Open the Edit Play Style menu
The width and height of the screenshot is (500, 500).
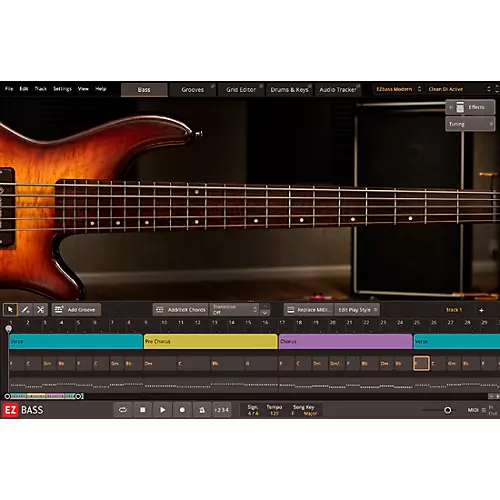[357, 310]
